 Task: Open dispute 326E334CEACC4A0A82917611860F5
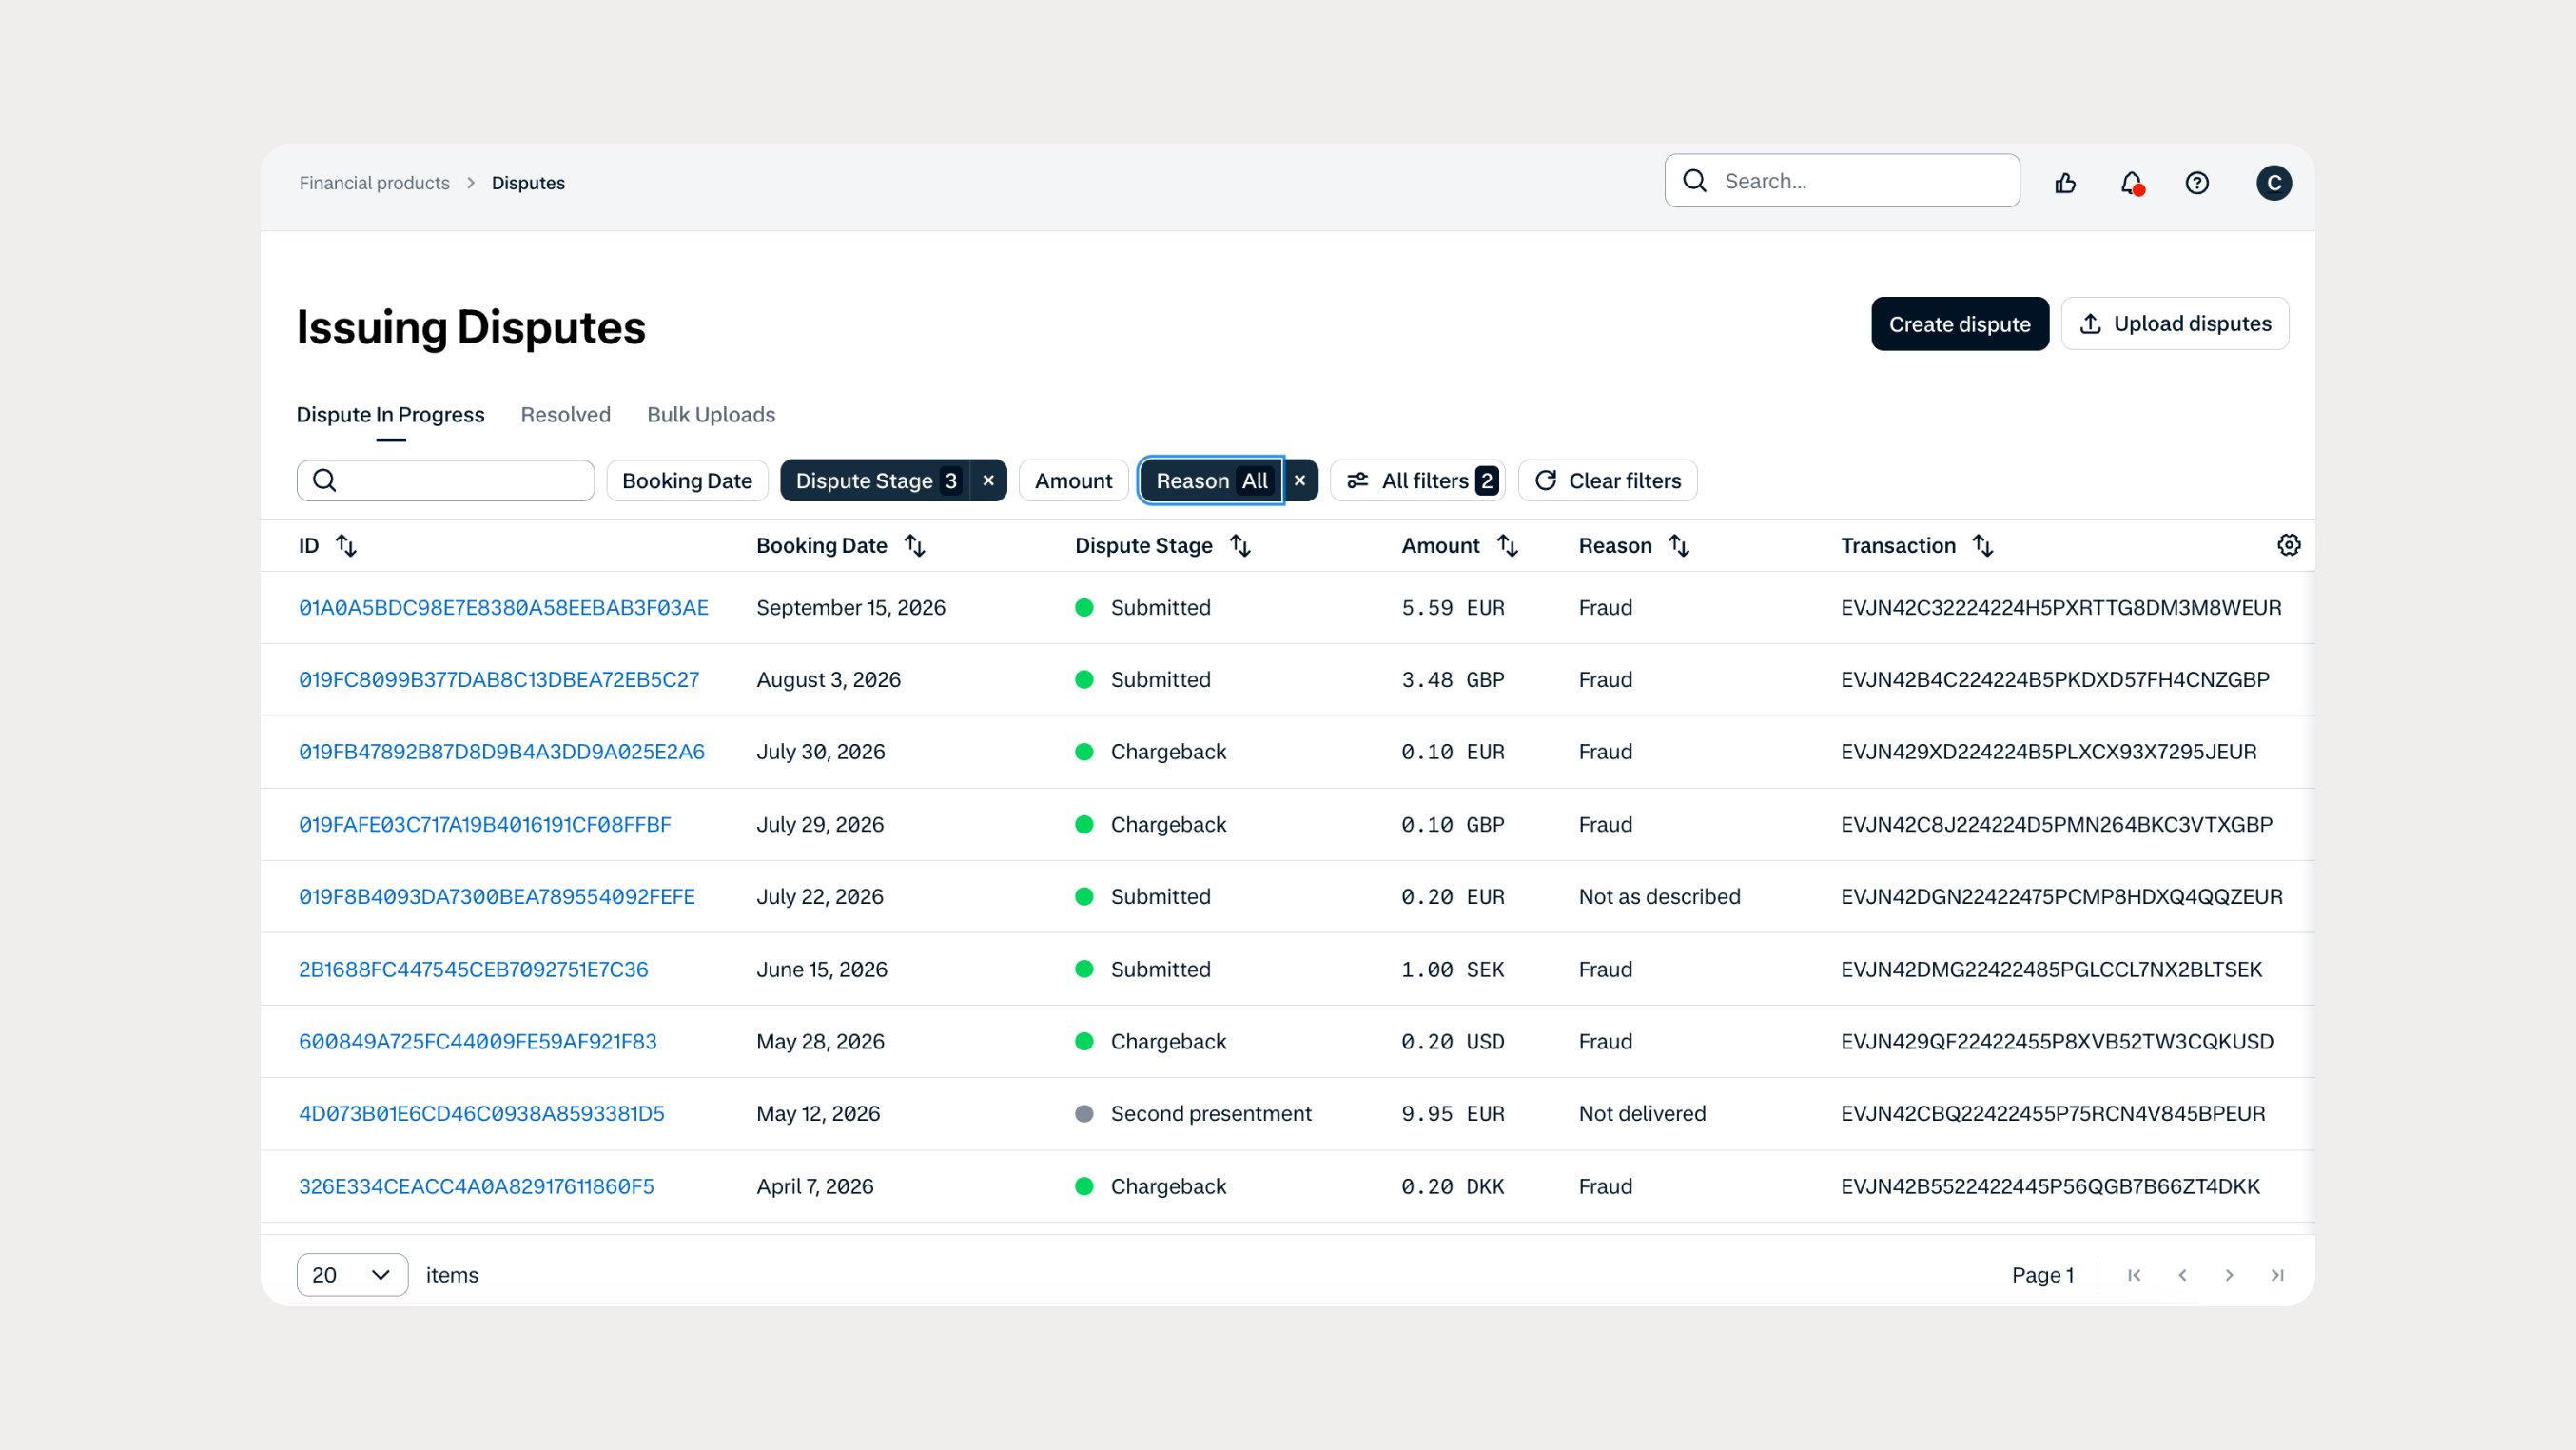pyautogui.click(x=476, y=1187)
